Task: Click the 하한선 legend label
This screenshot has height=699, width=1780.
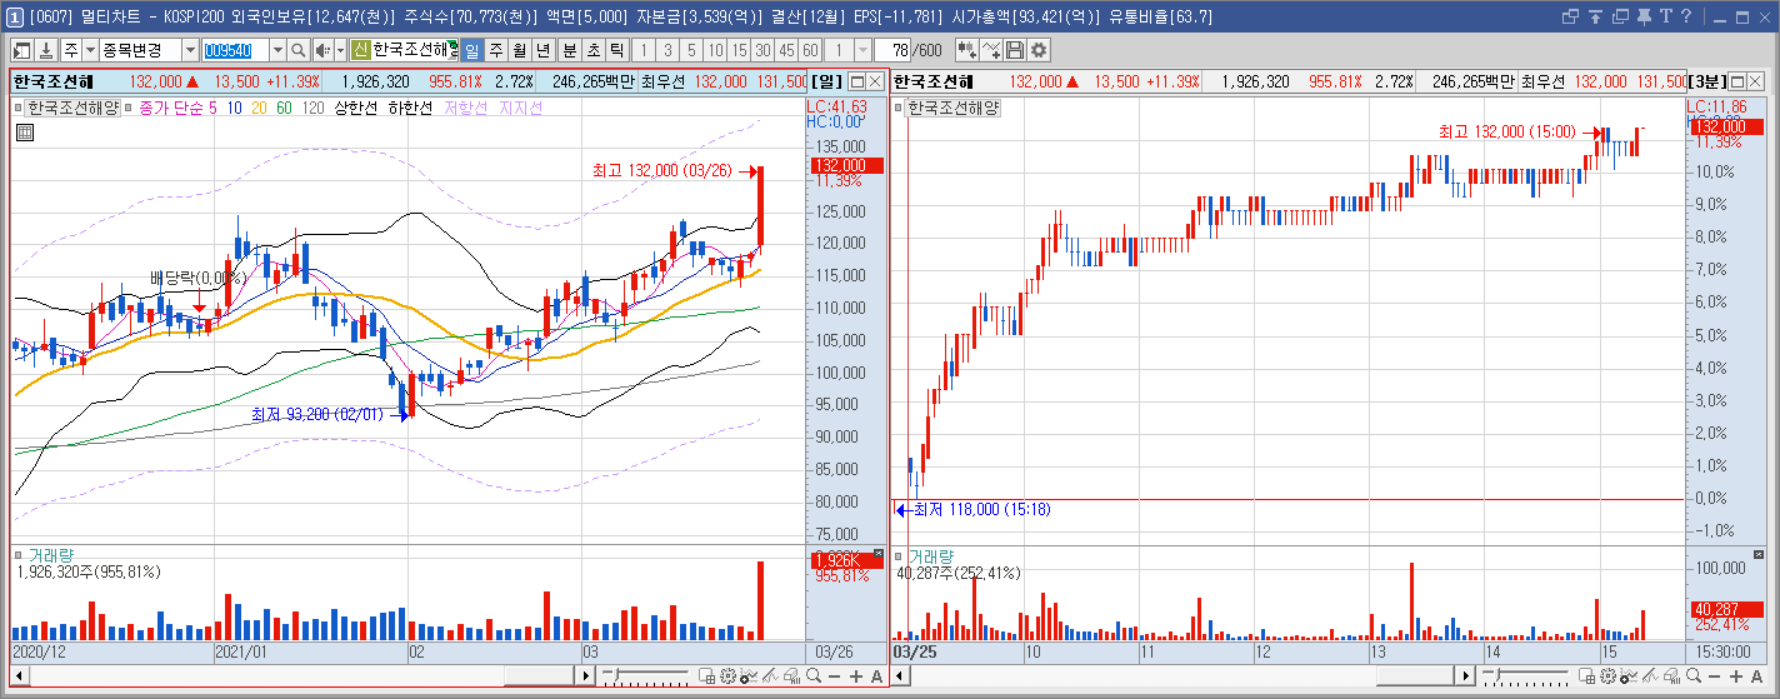Action: pyautogui.click(x=410, y=108)
